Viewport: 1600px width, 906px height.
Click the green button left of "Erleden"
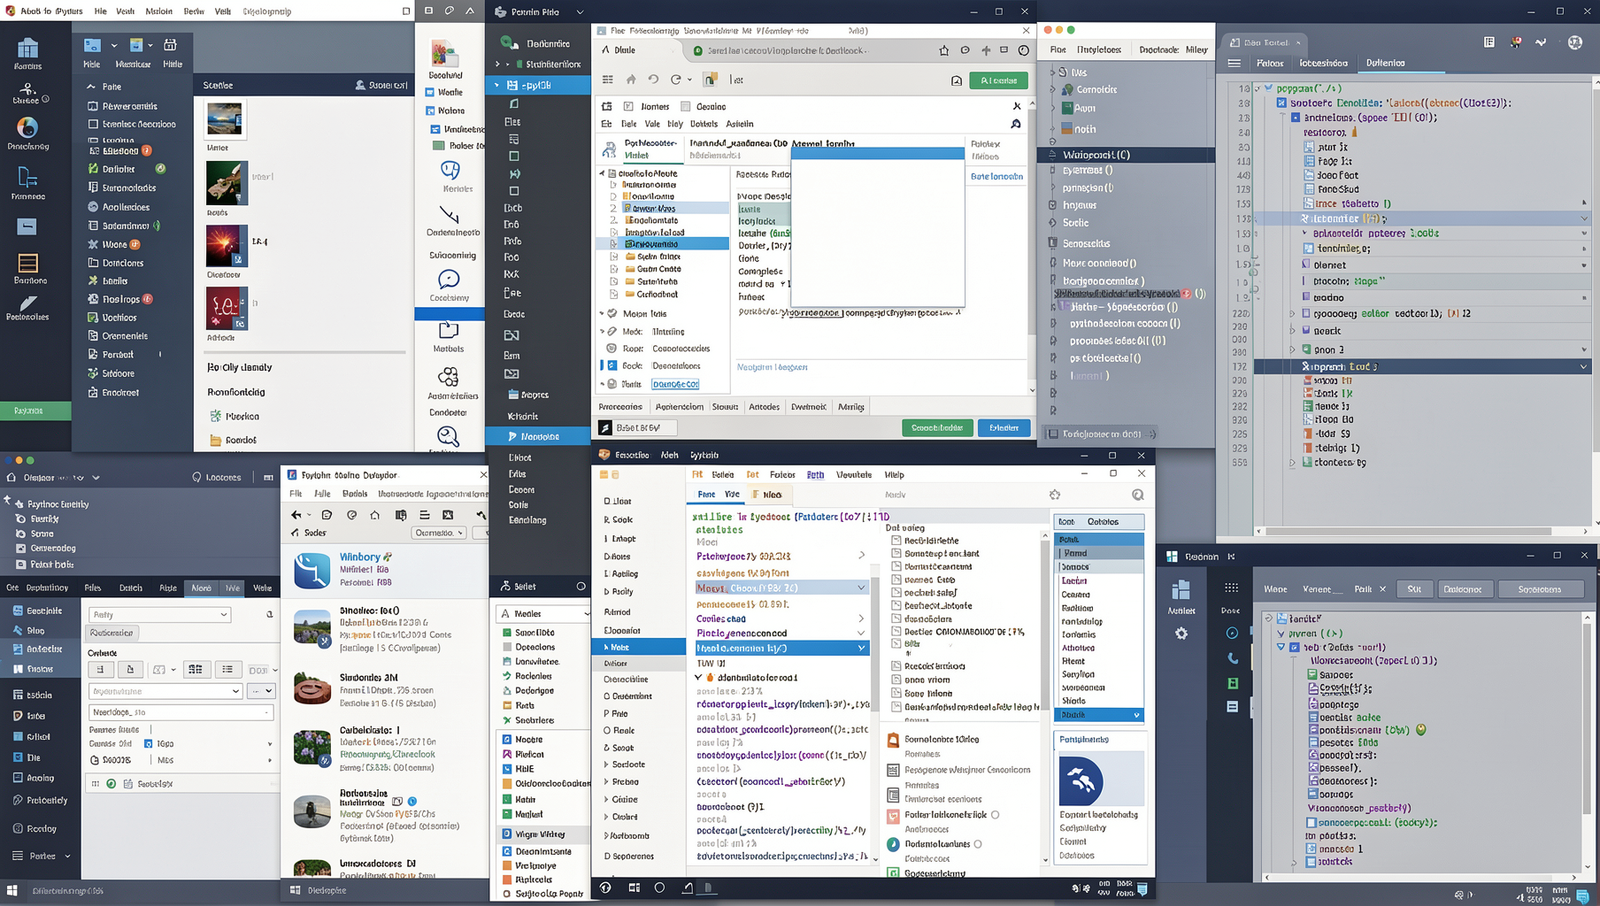tap(937, 428)
